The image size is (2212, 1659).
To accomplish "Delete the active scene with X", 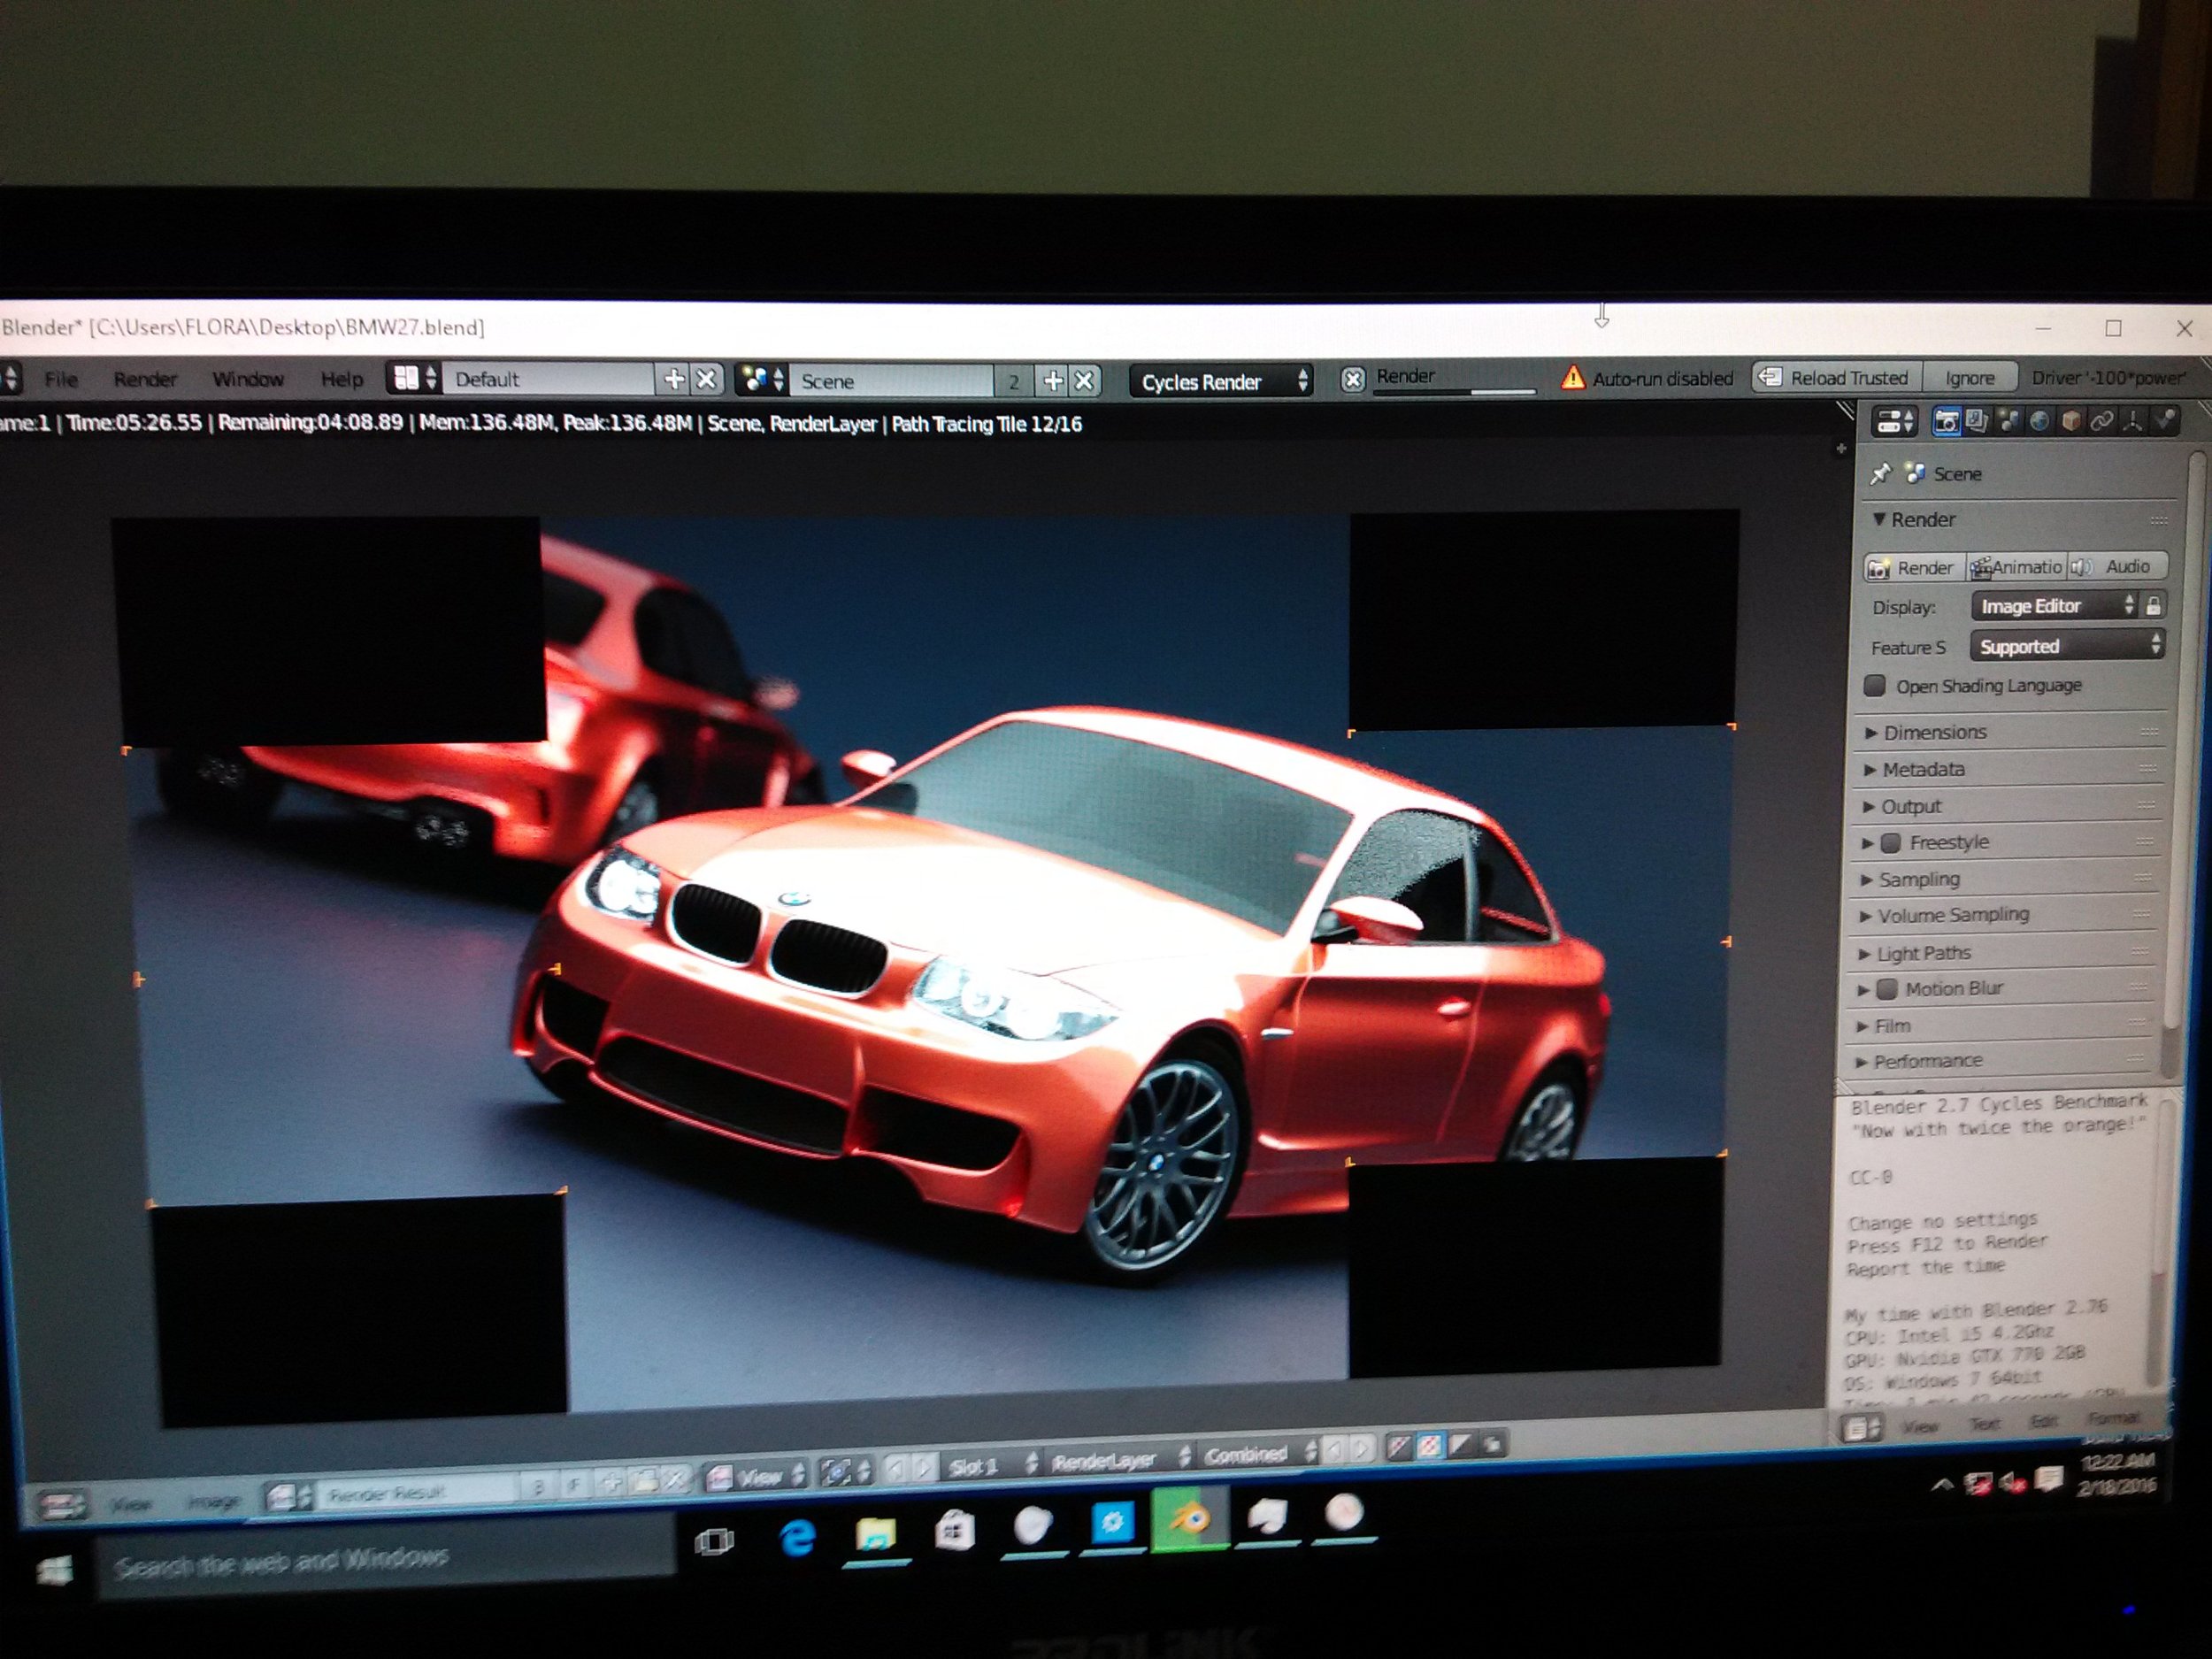I will (1084, 380).
